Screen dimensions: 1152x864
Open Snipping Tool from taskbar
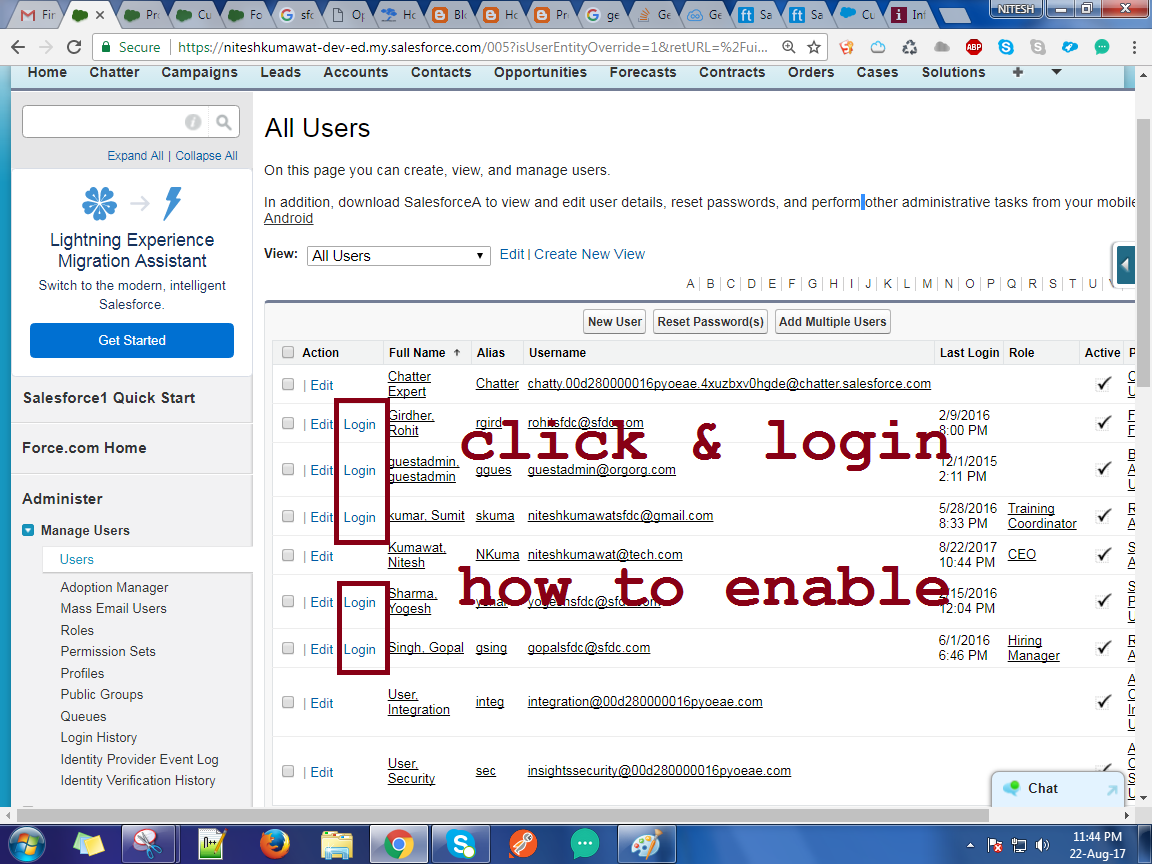[149, 844]
